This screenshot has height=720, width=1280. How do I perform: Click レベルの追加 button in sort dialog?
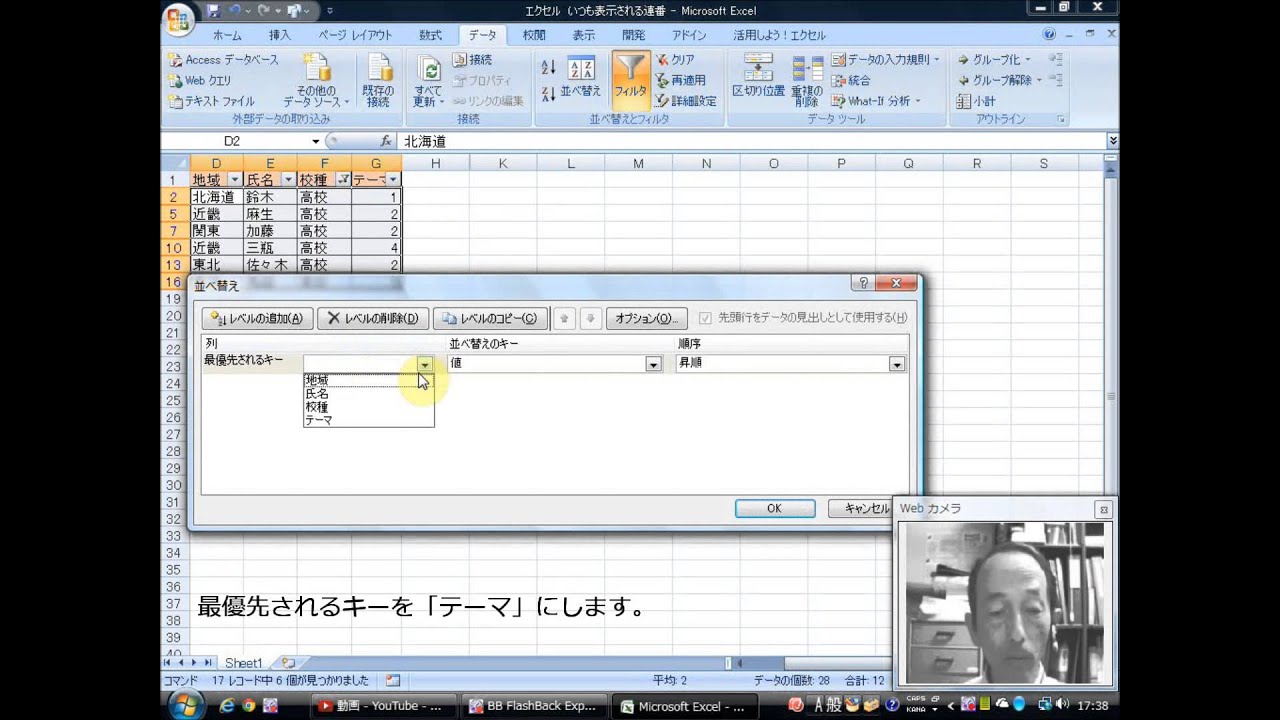click(257, 318)
